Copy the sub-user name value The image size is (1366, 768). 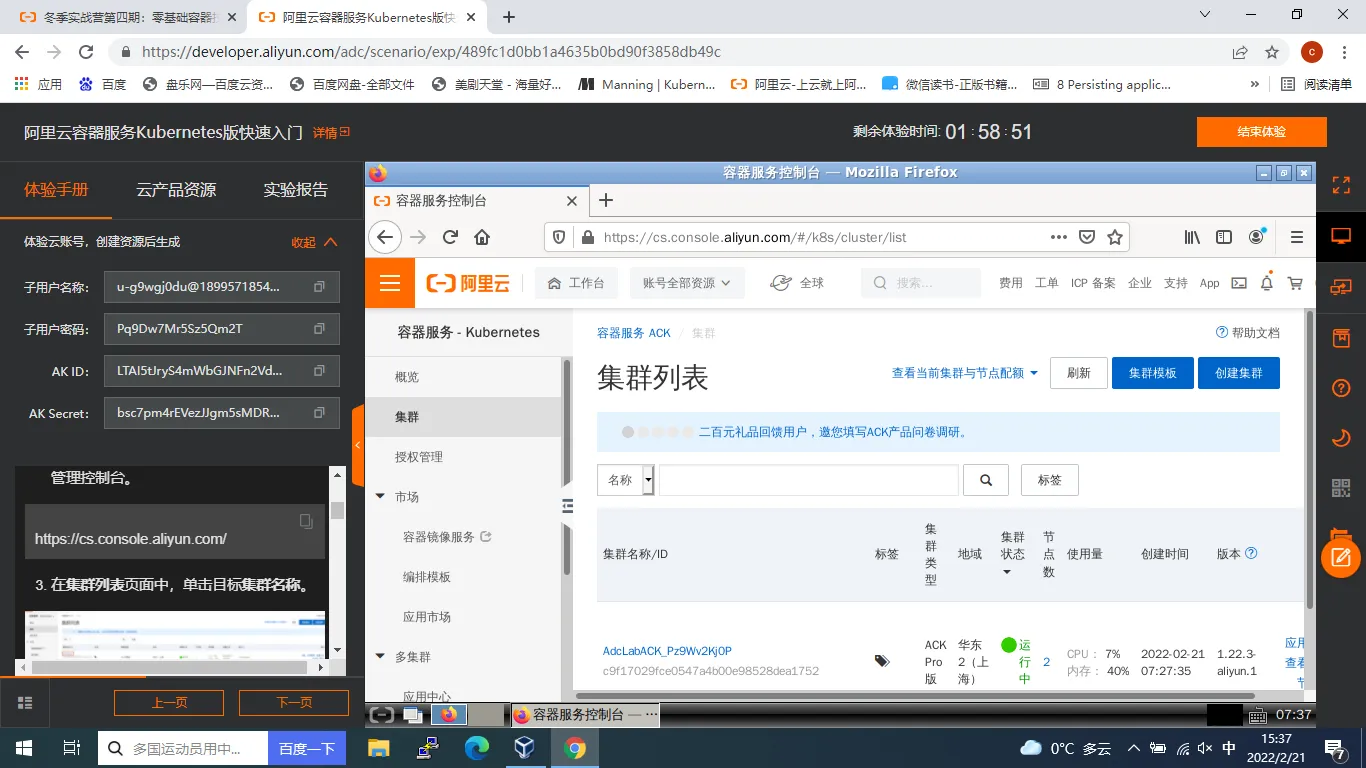point(319,287)
